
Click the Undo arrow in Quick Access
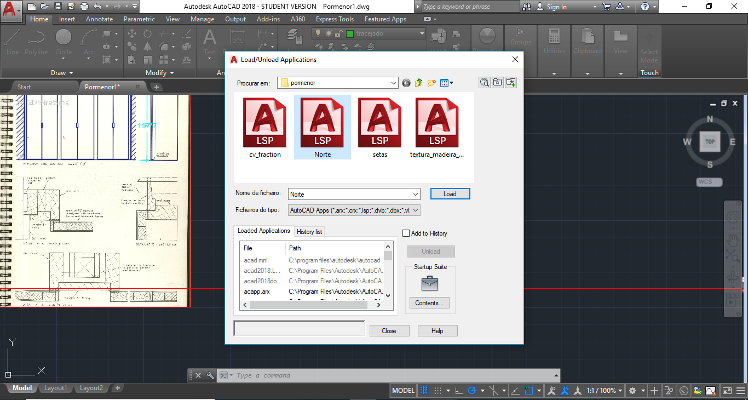(x=98, y=7)
